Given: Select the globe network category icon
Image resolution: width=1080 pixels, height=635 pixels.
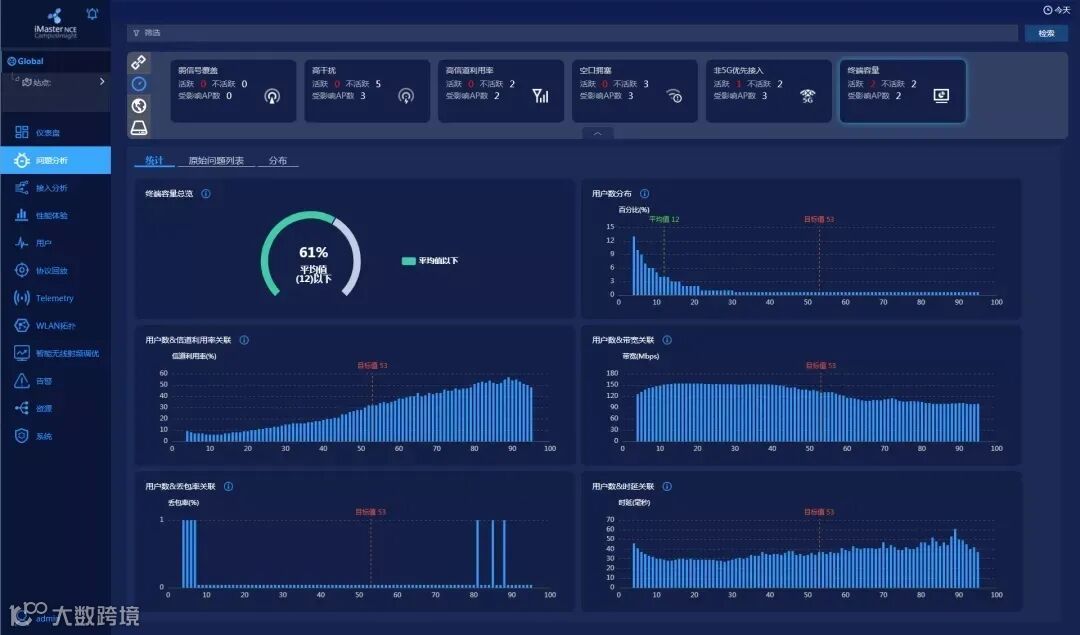Looking at the screenshot, I should pyautogui.click(x=139, y=105).
